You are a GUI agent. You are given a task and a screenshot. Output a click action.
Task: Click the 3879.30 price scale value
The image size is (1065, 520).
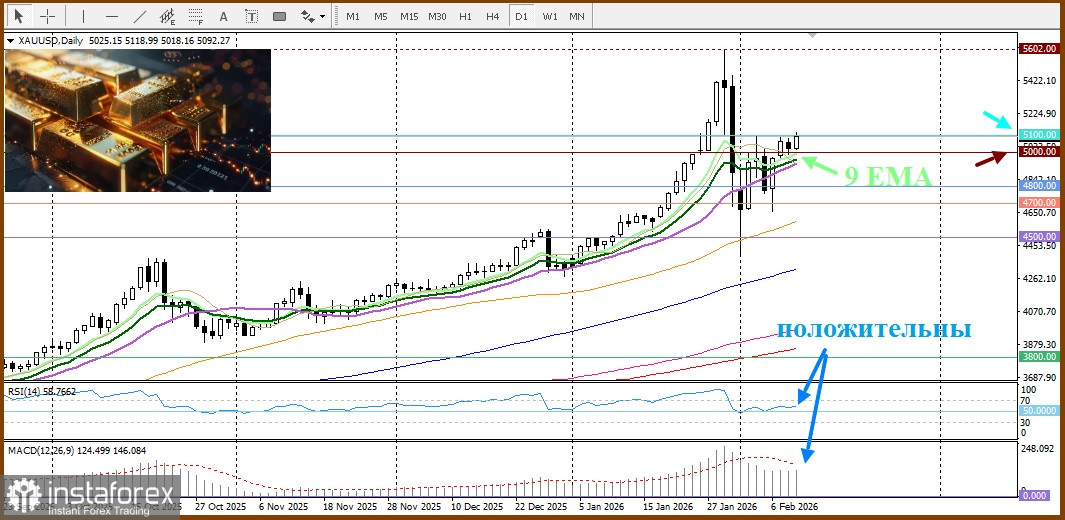1039,344
